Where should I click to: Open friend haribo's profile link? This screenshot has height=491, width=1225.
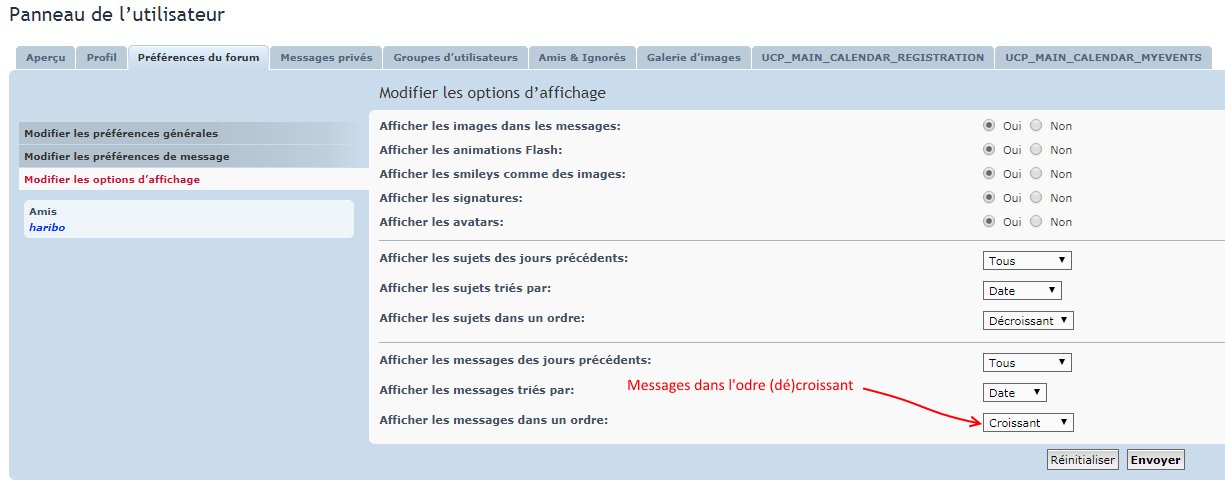click(x=47, y=227)
